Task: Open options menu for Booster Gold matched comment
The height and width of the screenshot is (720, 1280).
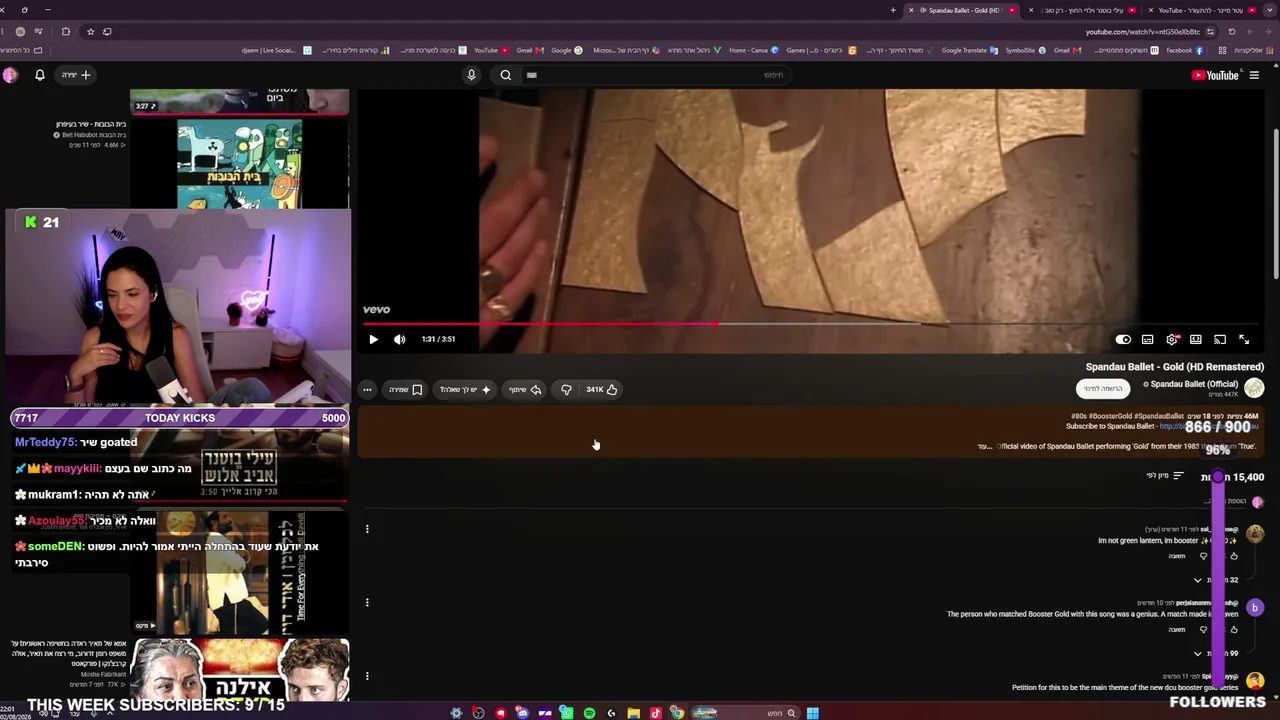Action: tap(367, 602)
